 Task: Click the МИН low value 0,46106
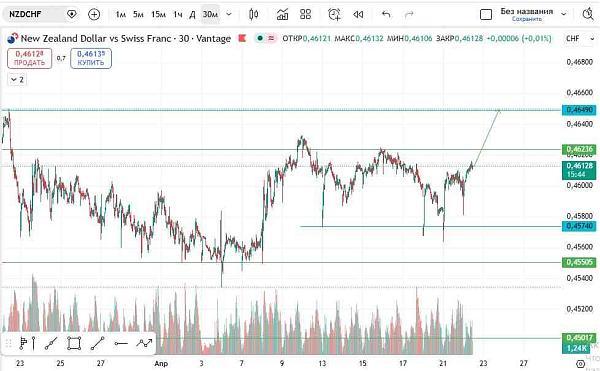418,38
